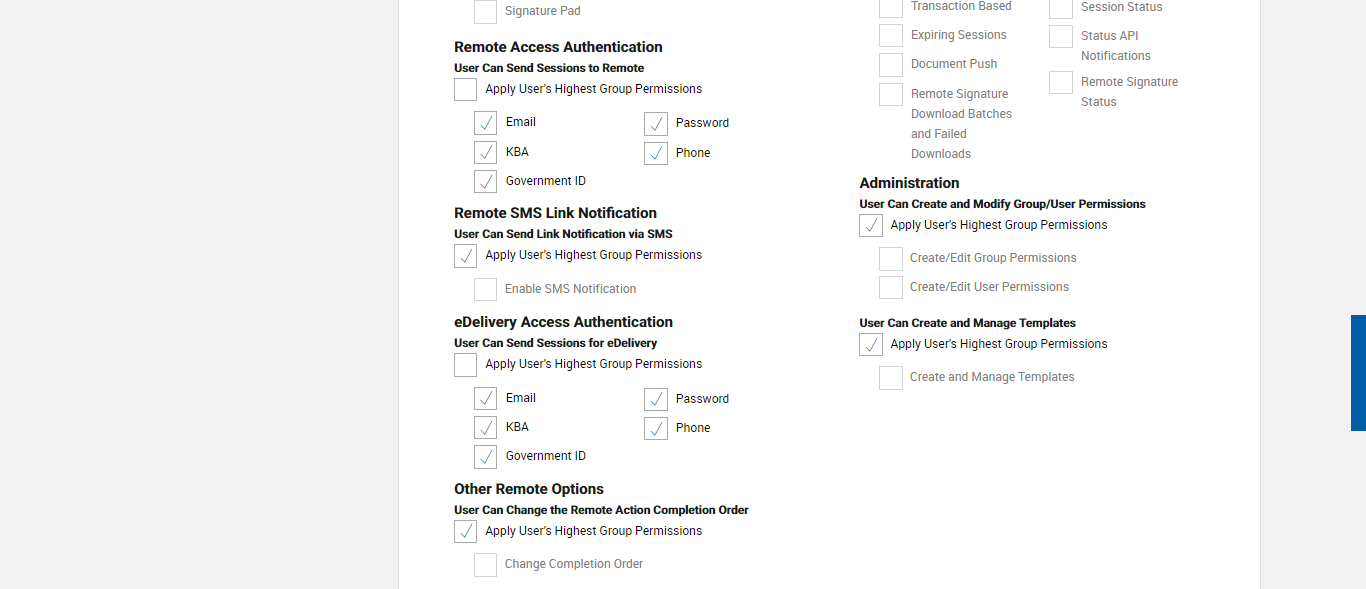Uncheck Email under eDelivery Access Authentication
Image resolution: width=1366 pixels, height=589 pixels.
click(x=486, y=399)
